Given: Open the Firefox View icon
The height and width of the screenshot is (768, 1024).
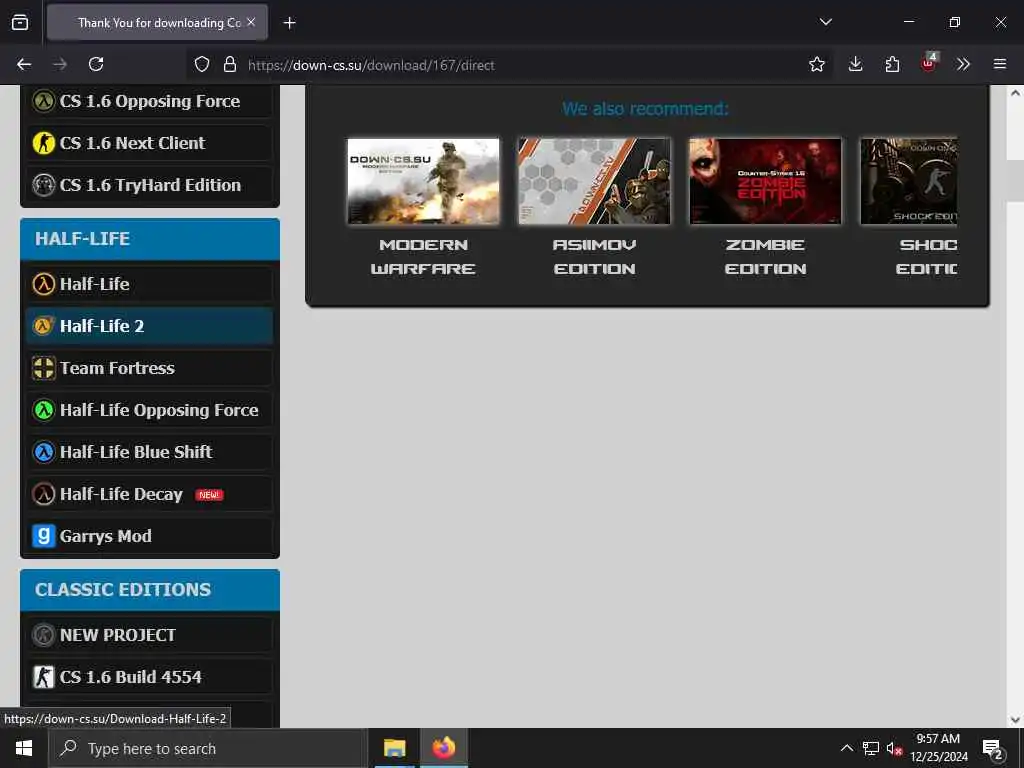Looking at the screenshot, I should (x=20, y=22).
